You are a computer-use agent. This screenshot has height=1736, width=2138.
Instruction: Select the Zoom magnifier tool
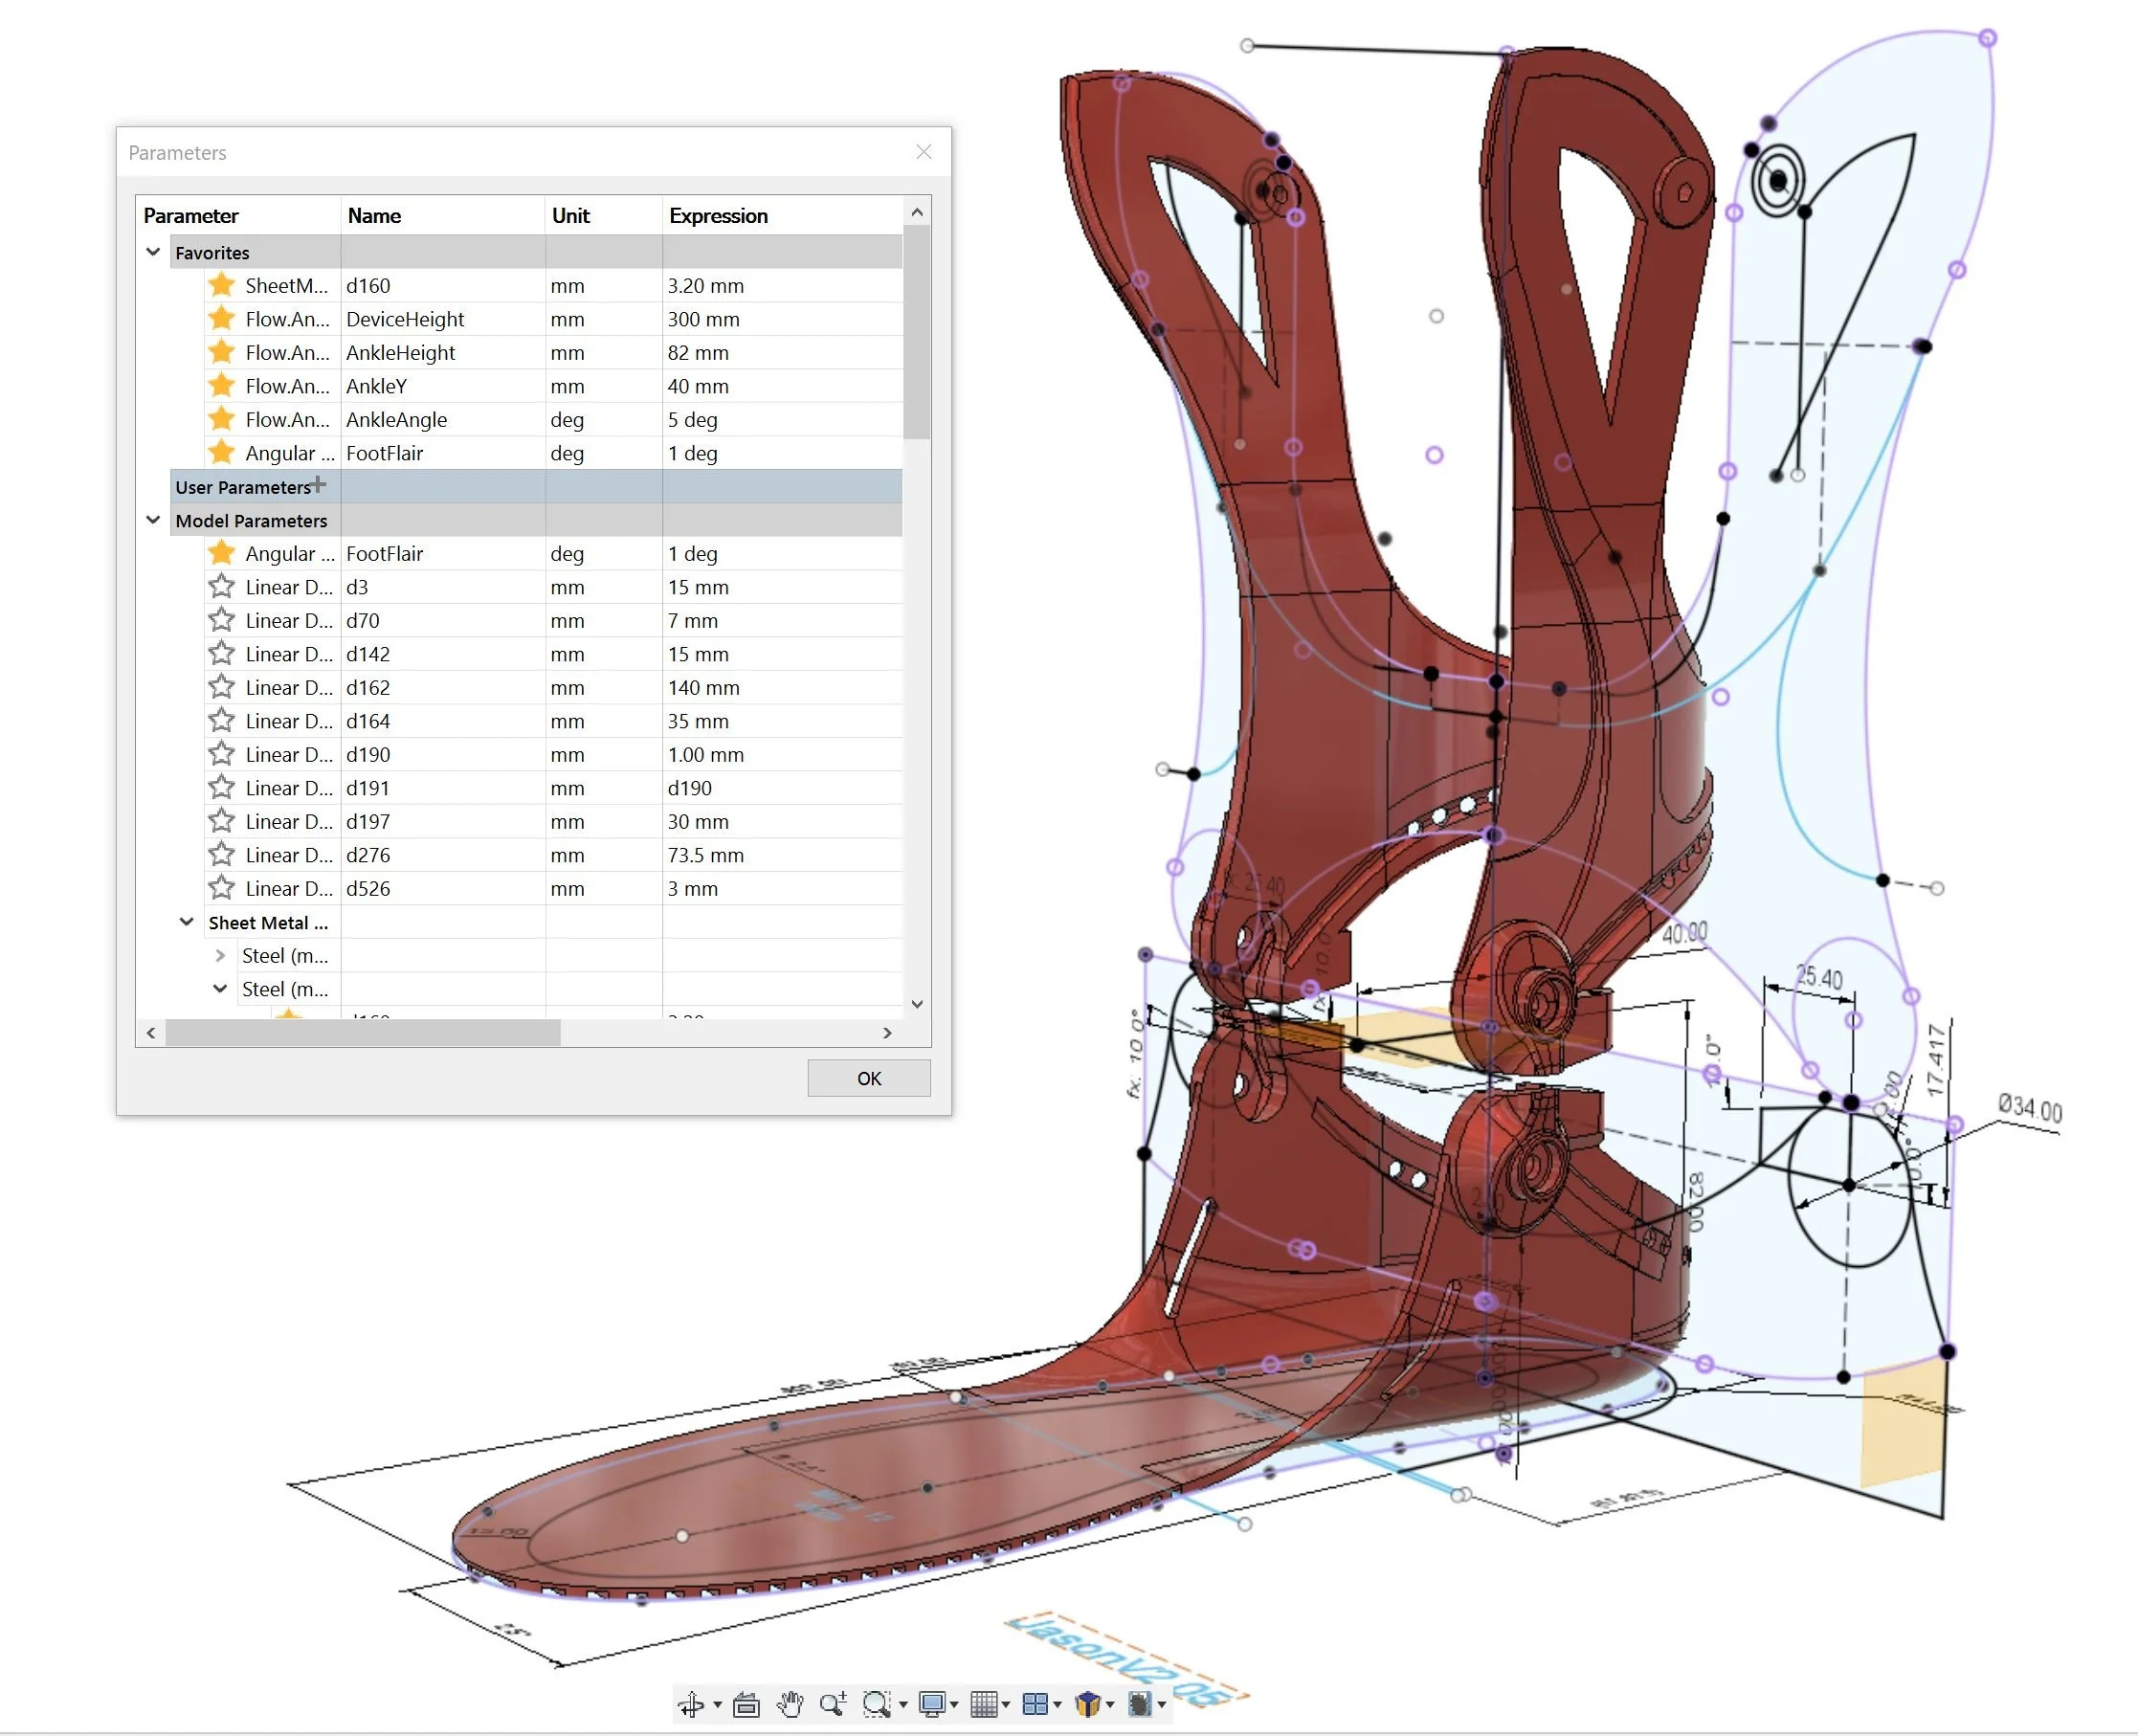pos(832,1703)
